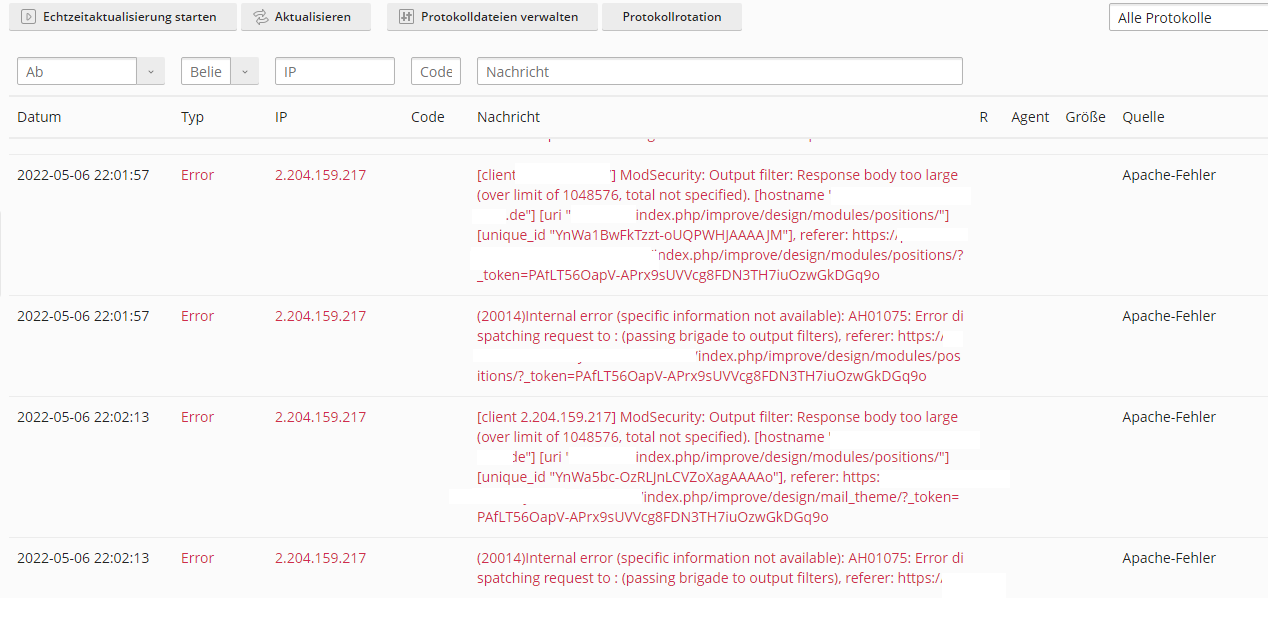Image resolution: width=1268 pixels, height=618 pixels.
Task: Click the first 22:01:57 timestamp entry
Action: tap(83, 175)
